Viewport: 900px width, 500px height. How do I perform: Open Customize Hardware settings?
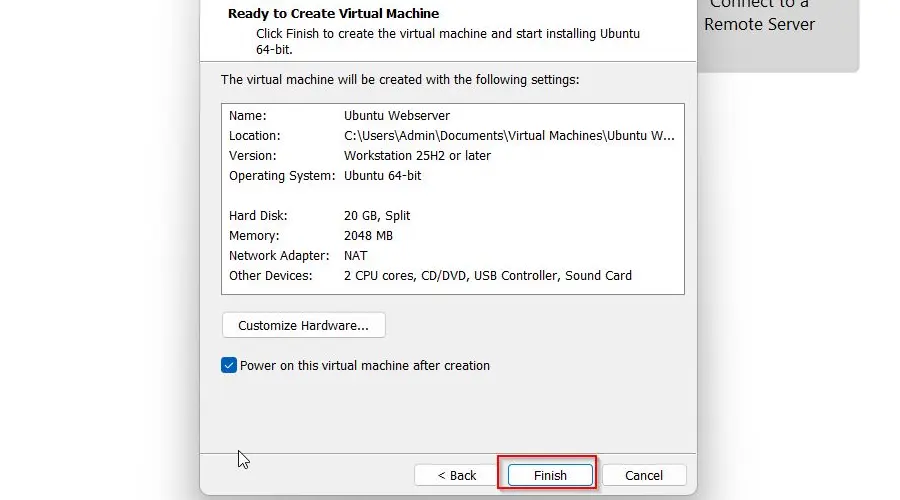click(303, 325)
